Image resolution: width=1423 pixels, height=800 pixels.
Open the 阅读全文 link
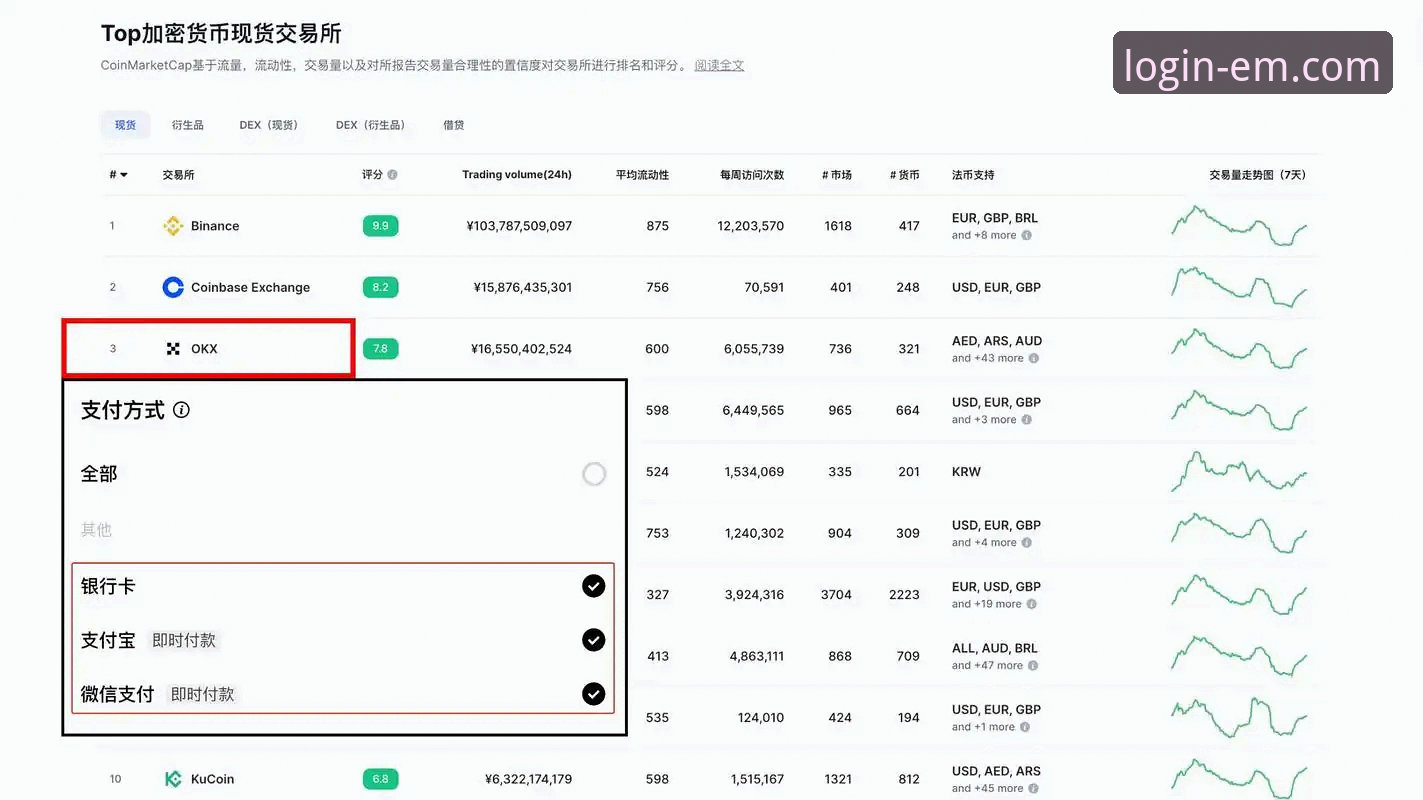click(719, 66)
